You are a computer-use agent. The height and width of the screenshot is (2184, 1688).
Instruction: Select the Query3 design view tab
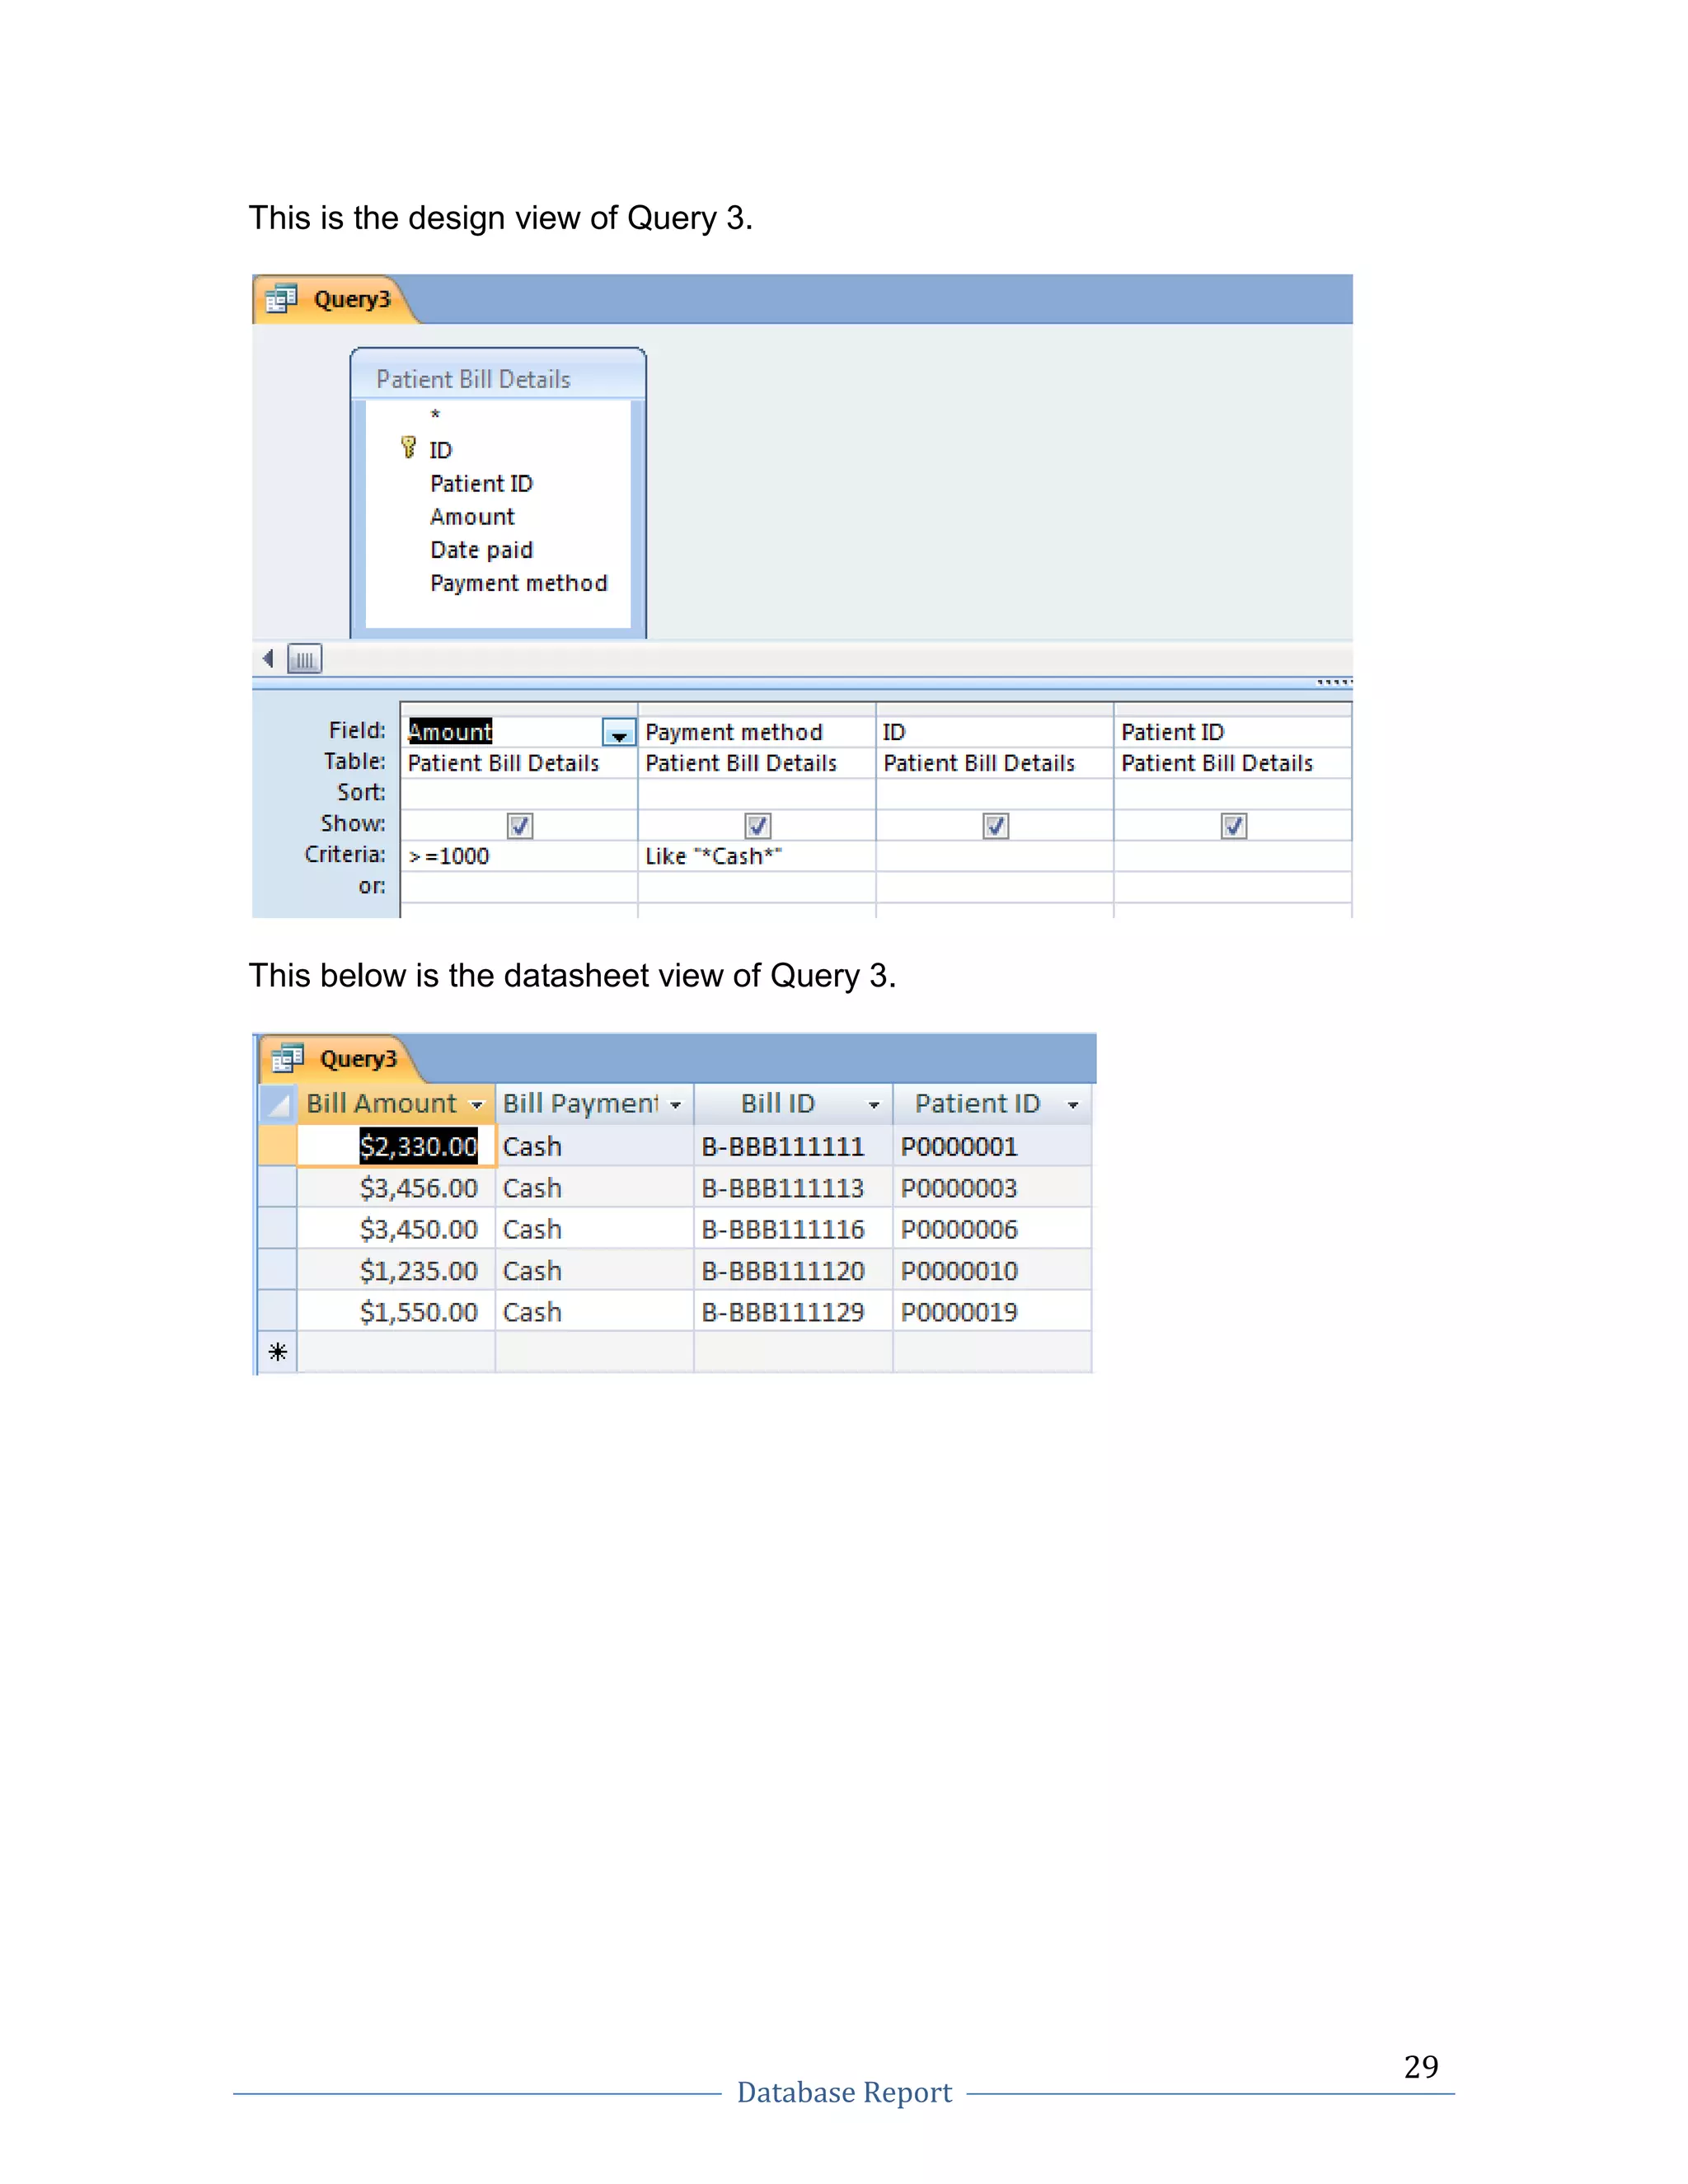pos(335,299)
